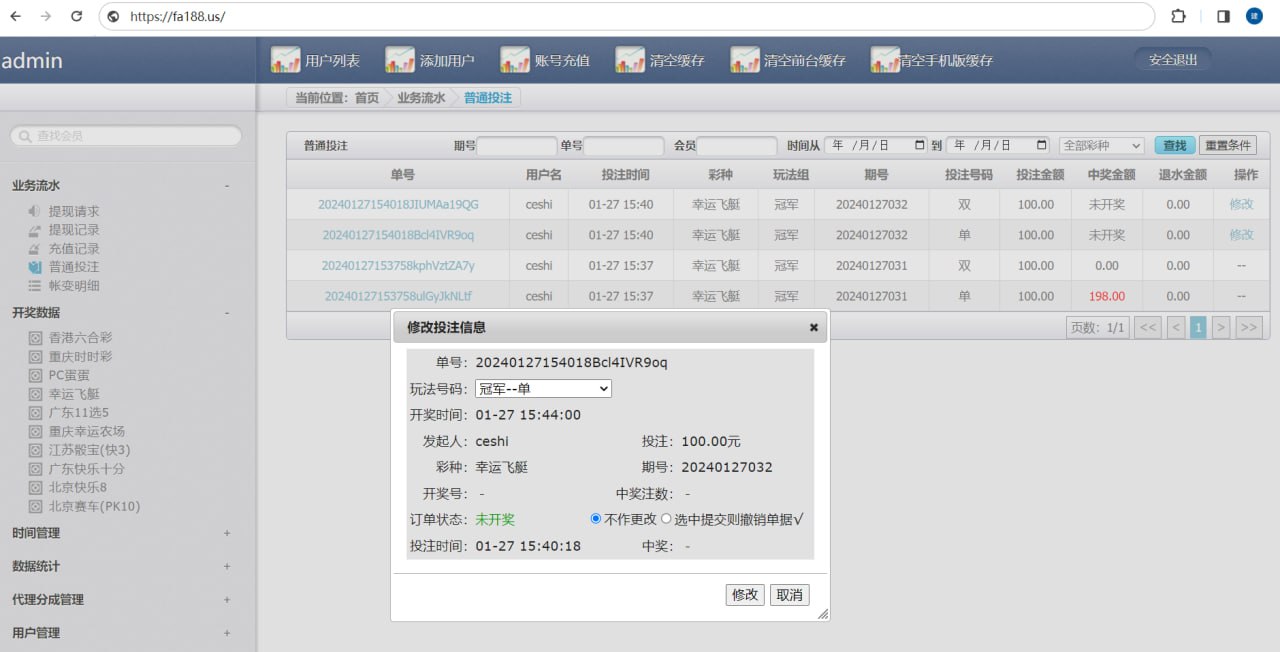Viewport: 1280px width, 652px height.
Task: Click the 清空缓存 toolbar icon
Action: tap(630, 60)
